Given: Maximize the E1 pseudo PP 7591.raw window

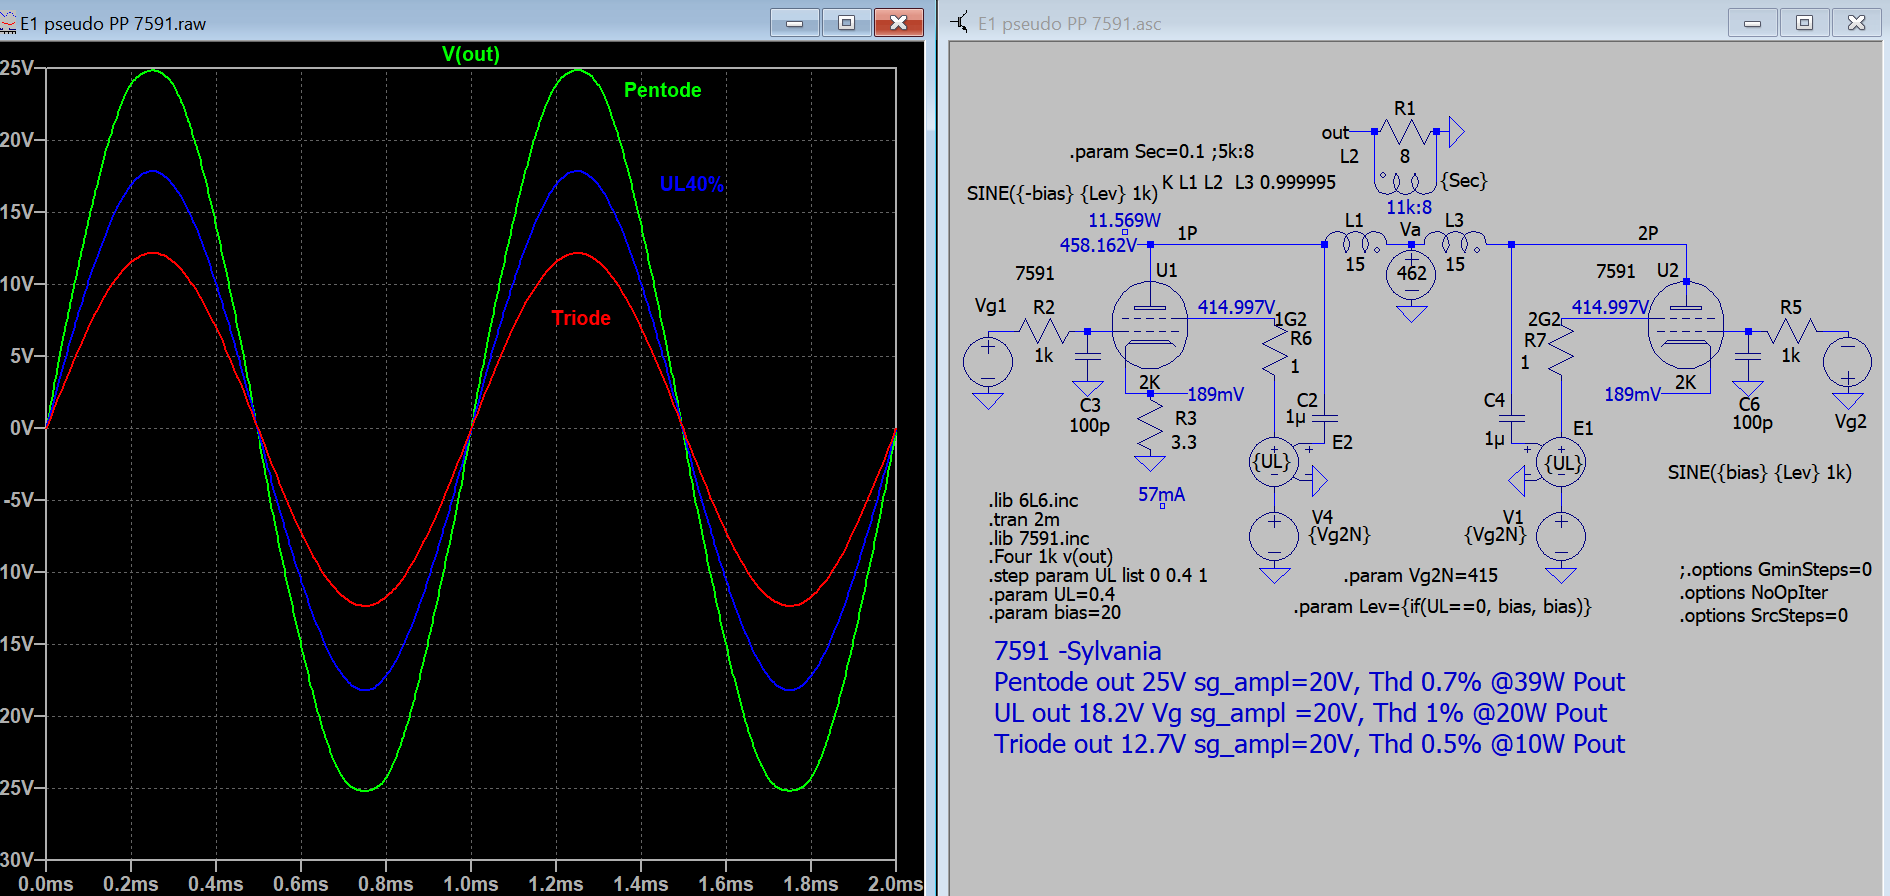Looking at the screenshot, I should tap(847, 22).
